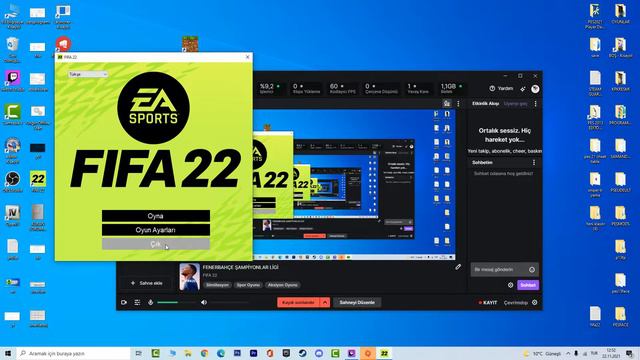Open Steam from the taskbar

point(302,353)
